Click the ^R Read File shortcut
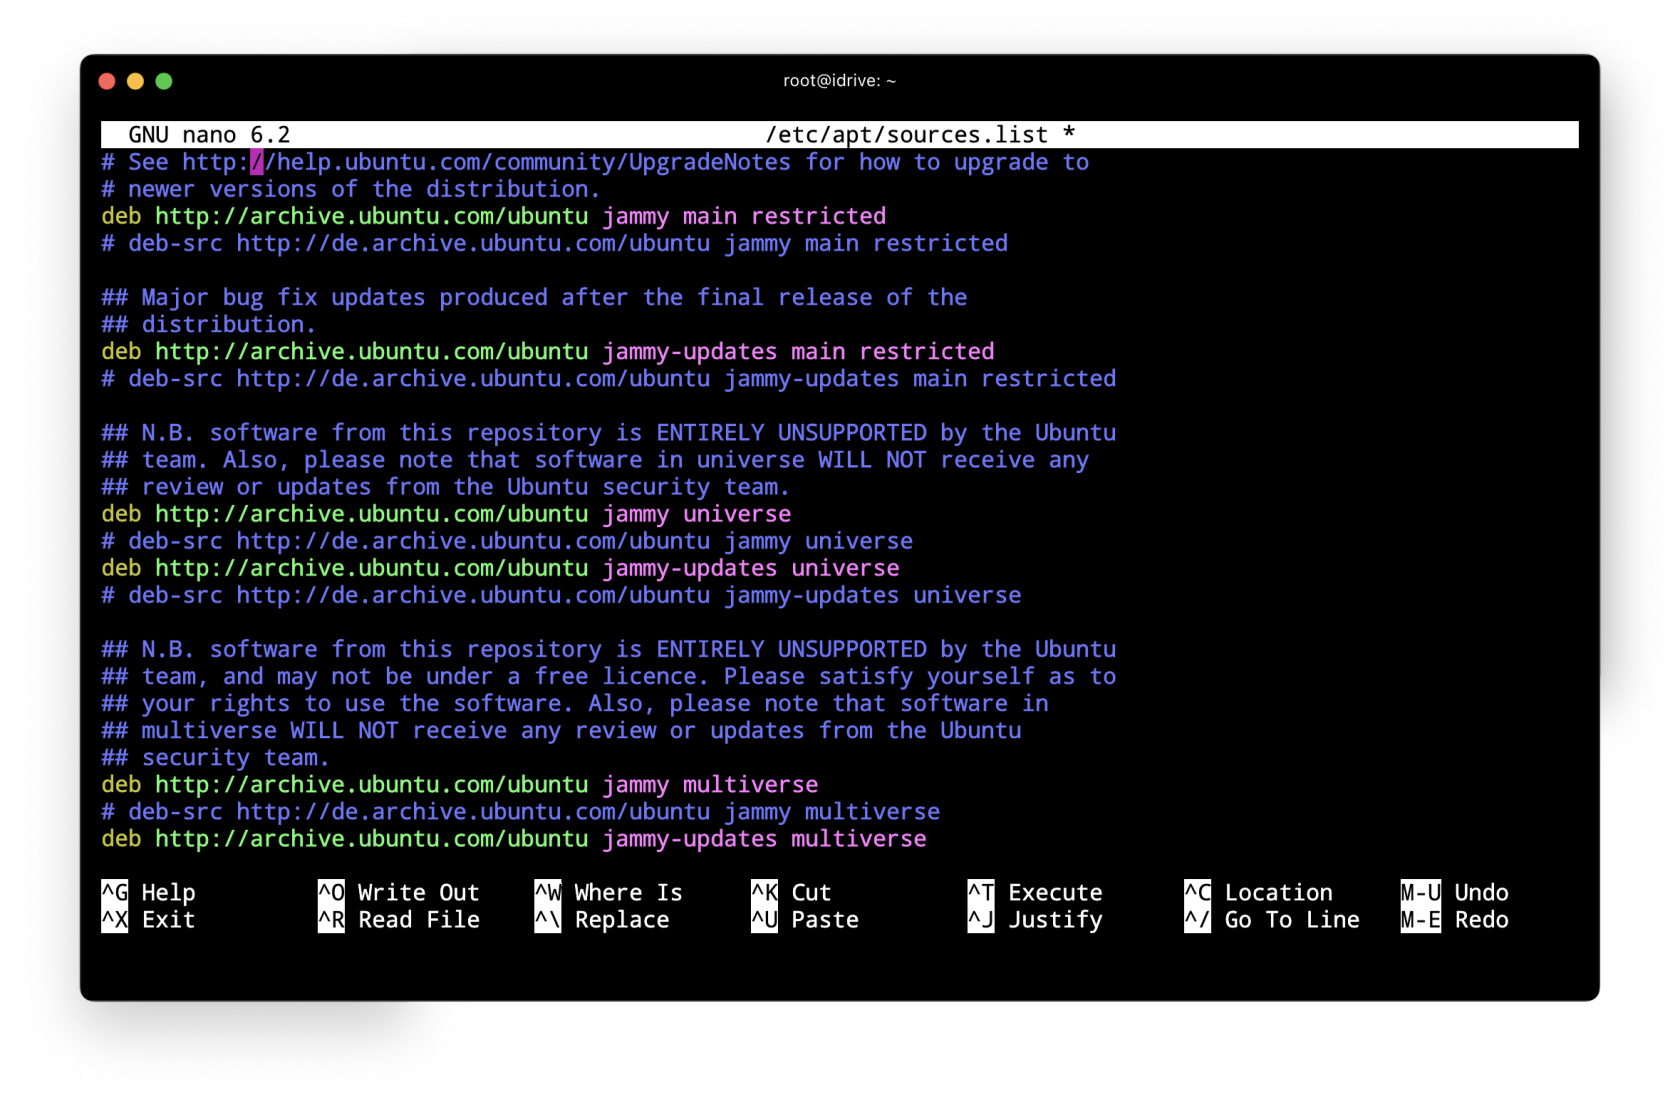Screen dimensions: 1680x1107 (x=398, y=919)
